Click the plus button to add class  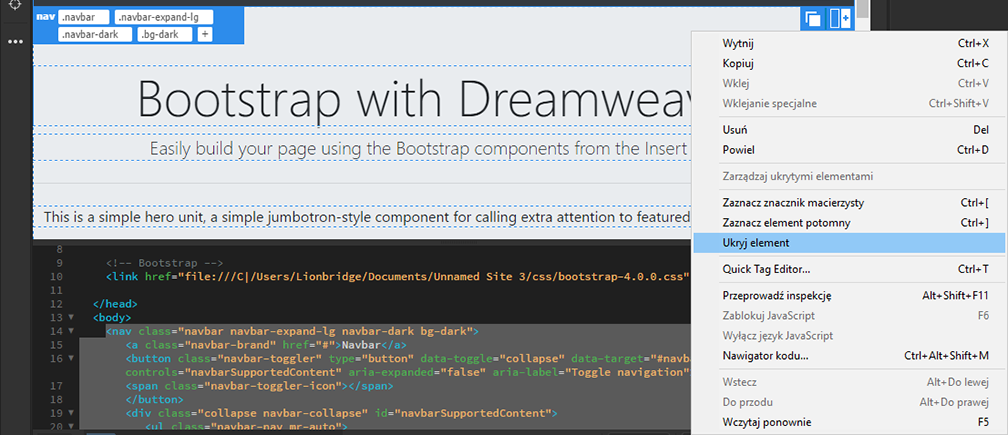pos(205,34)
